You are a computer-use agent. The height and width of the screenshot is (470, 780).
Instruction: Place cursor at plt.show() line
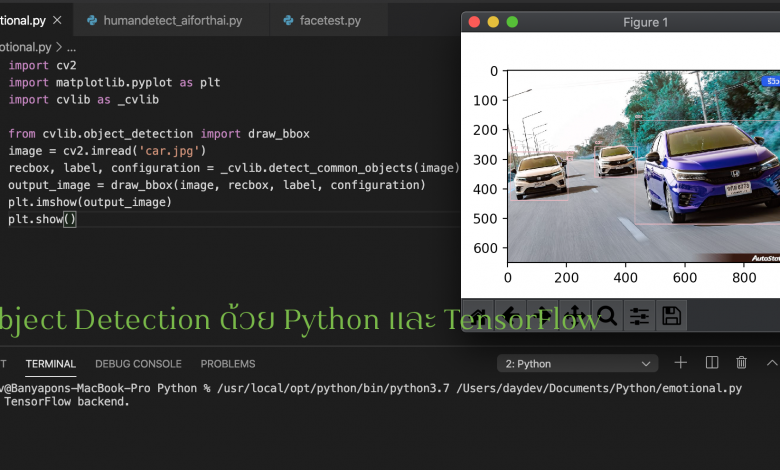(42, 219)
